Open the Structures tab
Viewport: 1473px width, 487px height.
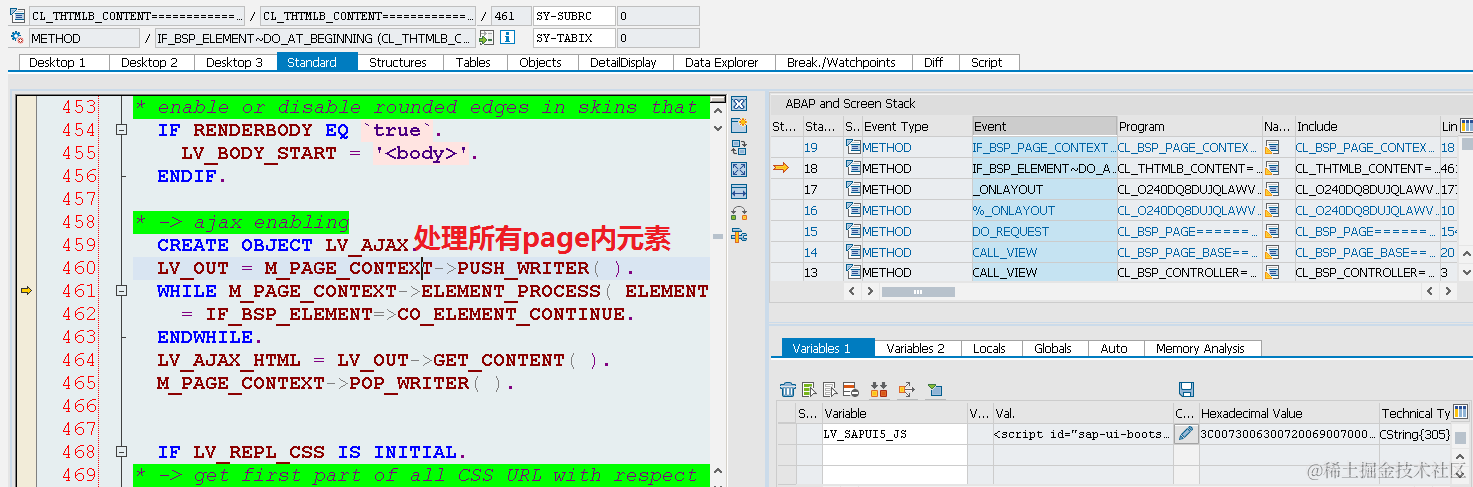pos(398,62)
